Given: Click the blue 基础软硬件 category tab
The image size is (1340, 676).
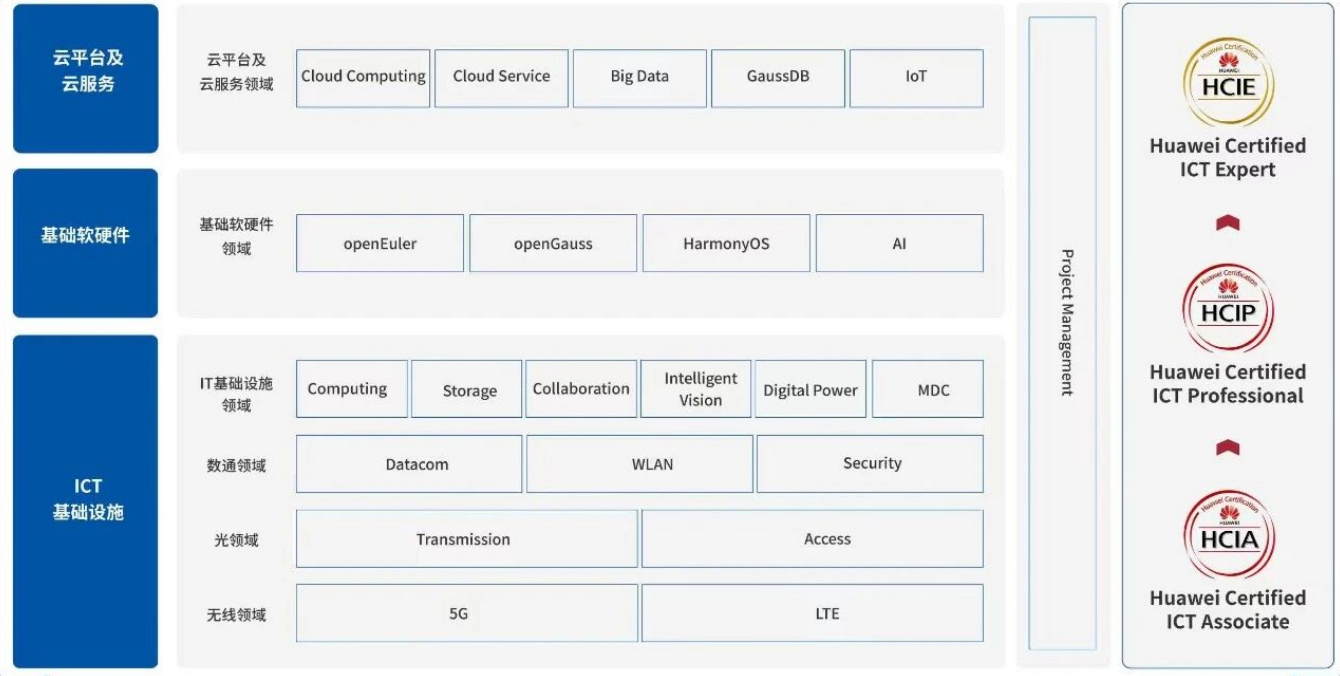Looking at the screenshot, I should coord(85,243).
